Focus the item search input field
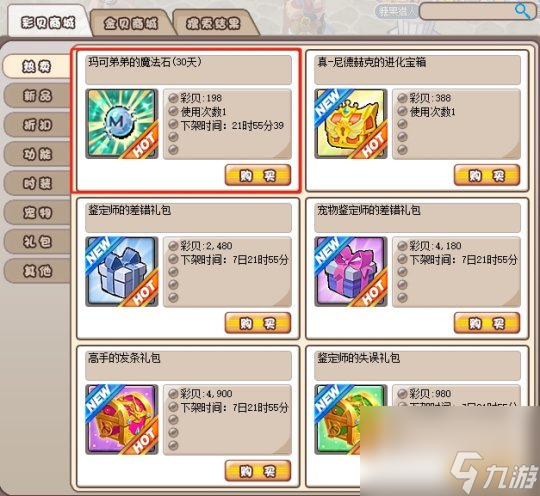 point(468,11)
